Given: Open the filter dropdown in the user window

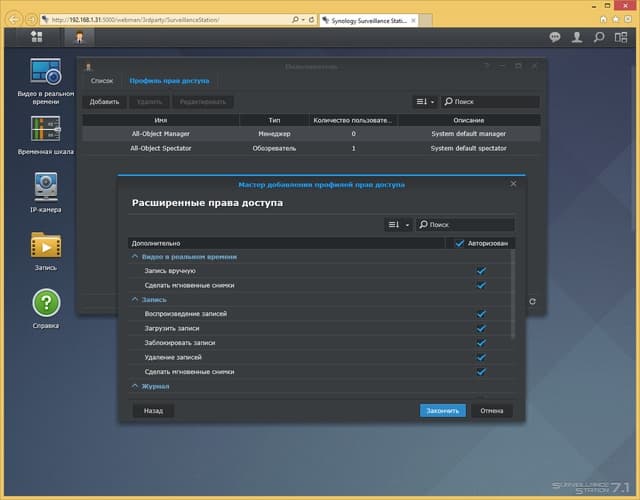Looking at the screenshot, I should (x=425, y=102).
